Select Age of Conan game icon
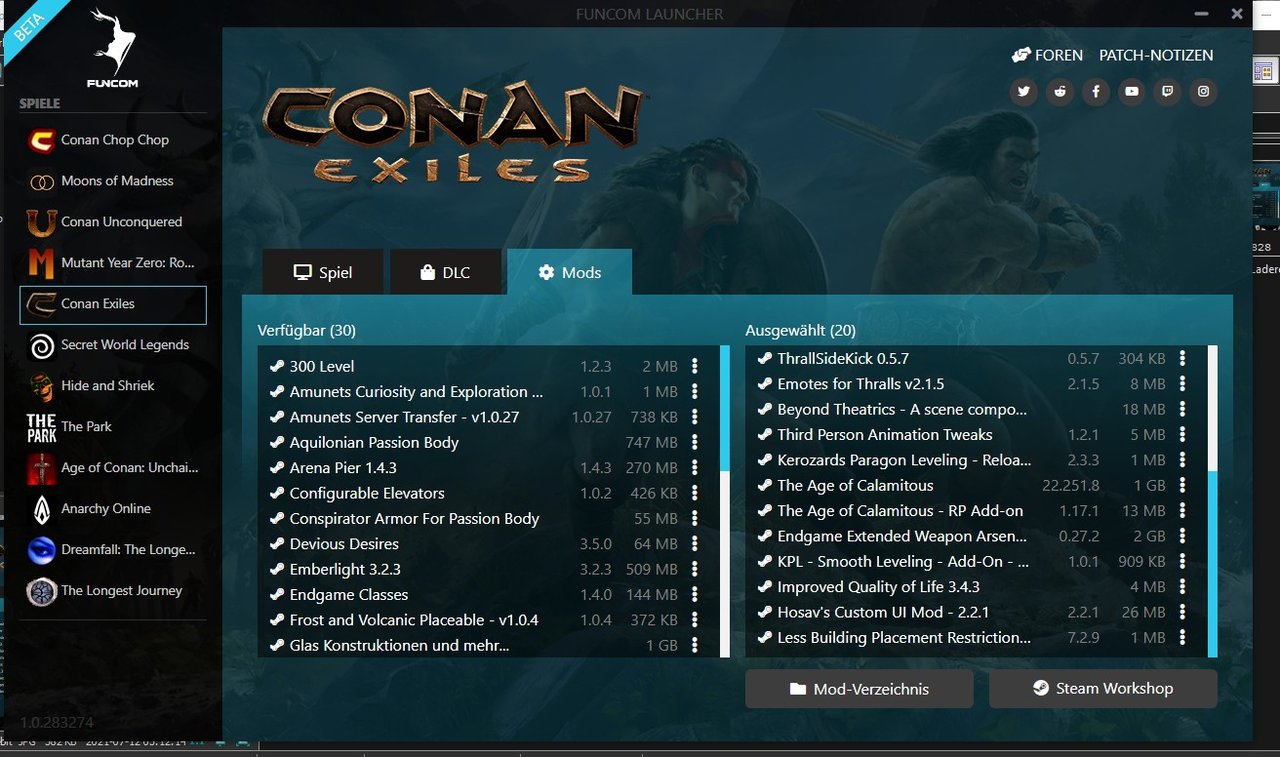This screenshot has width=1280, height=757. tap(42, 468)
